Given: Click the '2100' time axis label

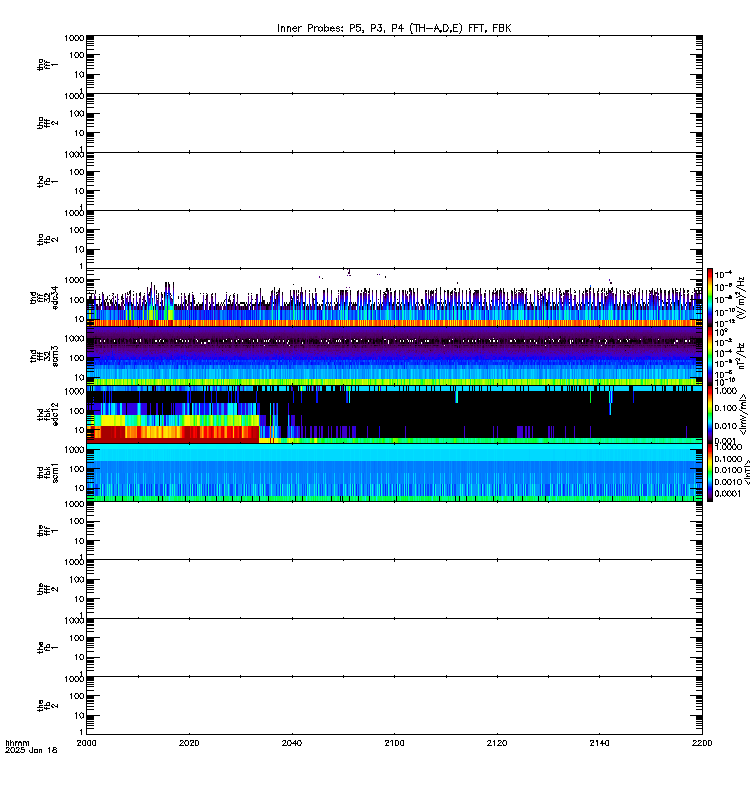Looking at the screenshot, I should point(394,743).
